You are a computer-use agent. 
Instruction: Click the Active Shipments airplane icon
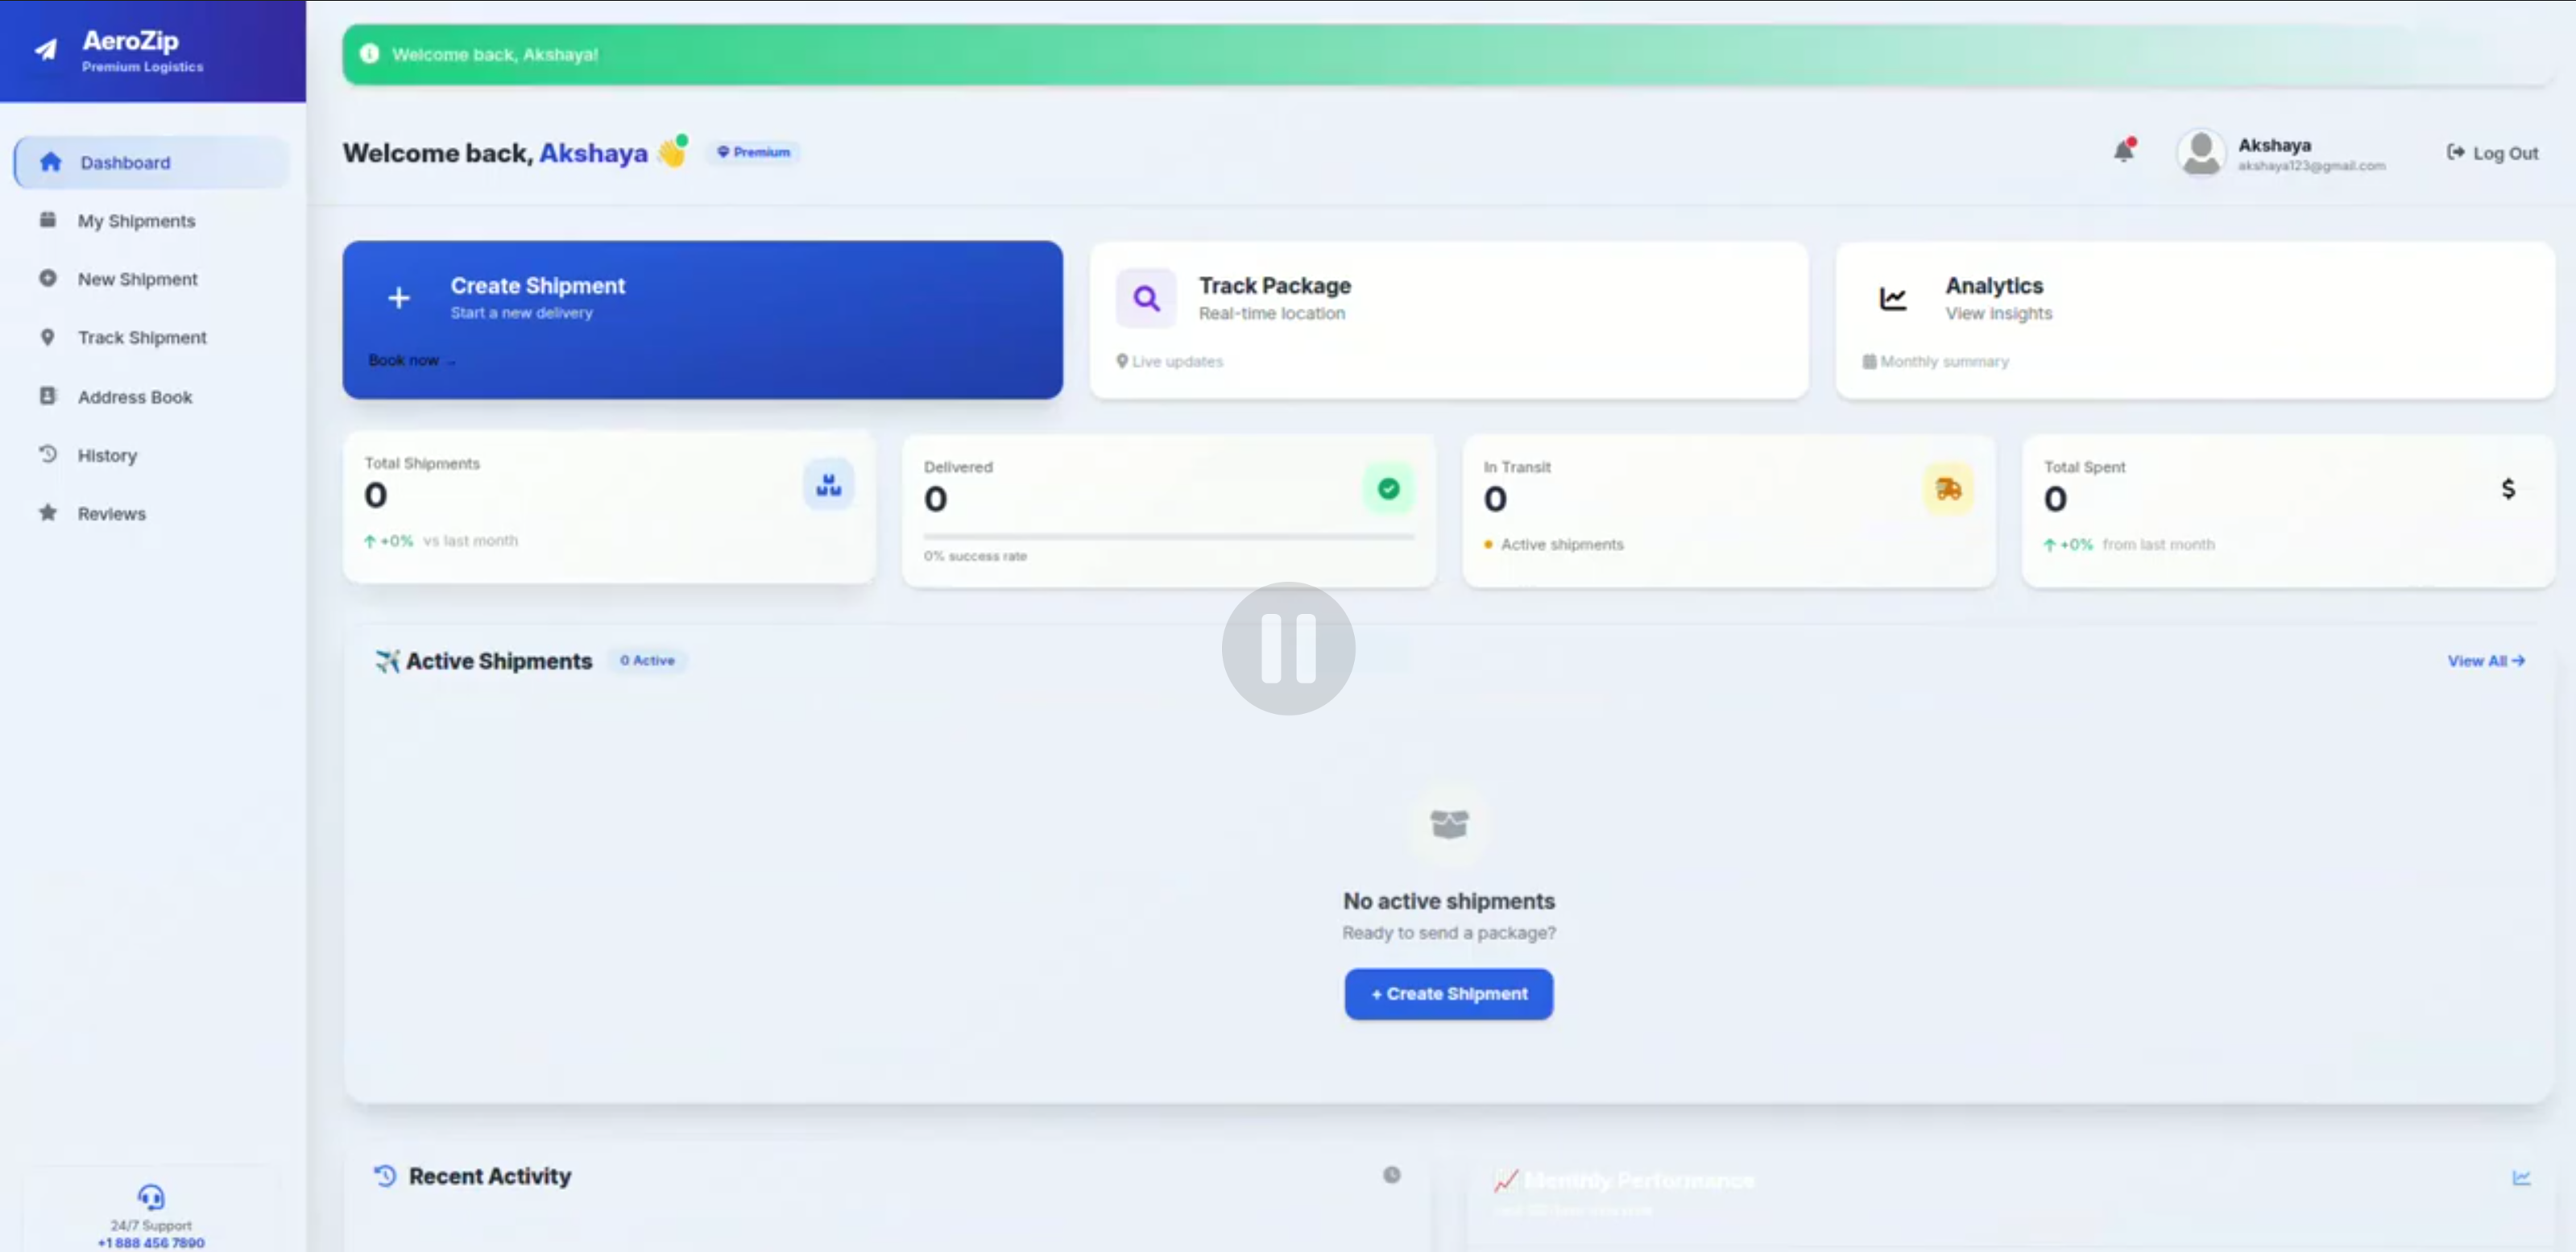click(x=387, y=661)
